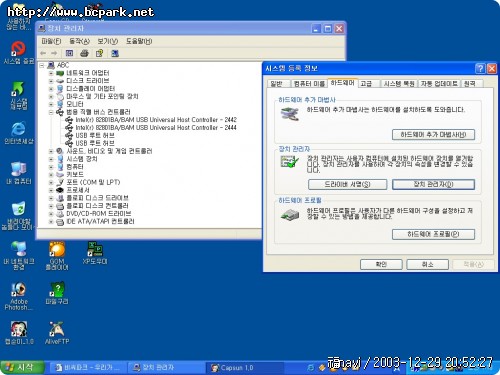
Task: Click the scan for hardware changes icon
Action: tap(115, 53)
